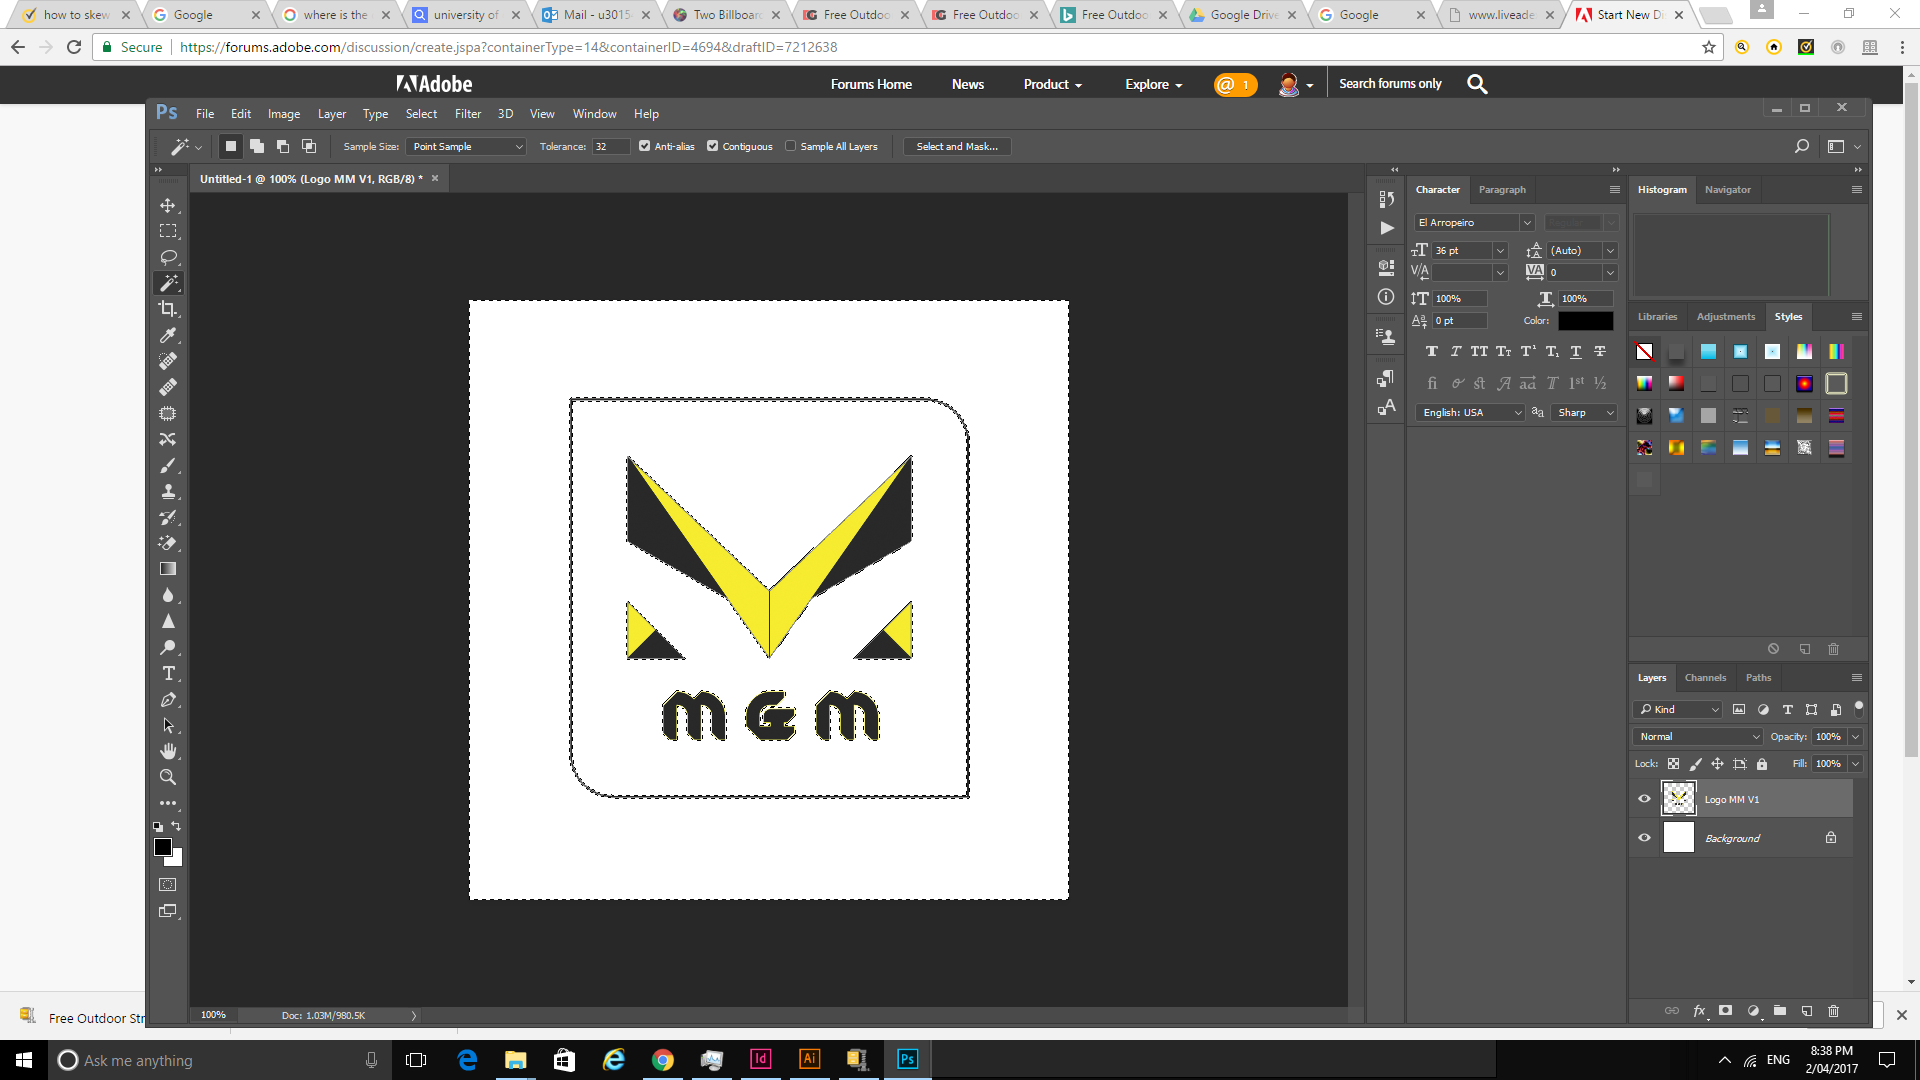
Task: Open the Layer menu
Action: tap(332, 114)
